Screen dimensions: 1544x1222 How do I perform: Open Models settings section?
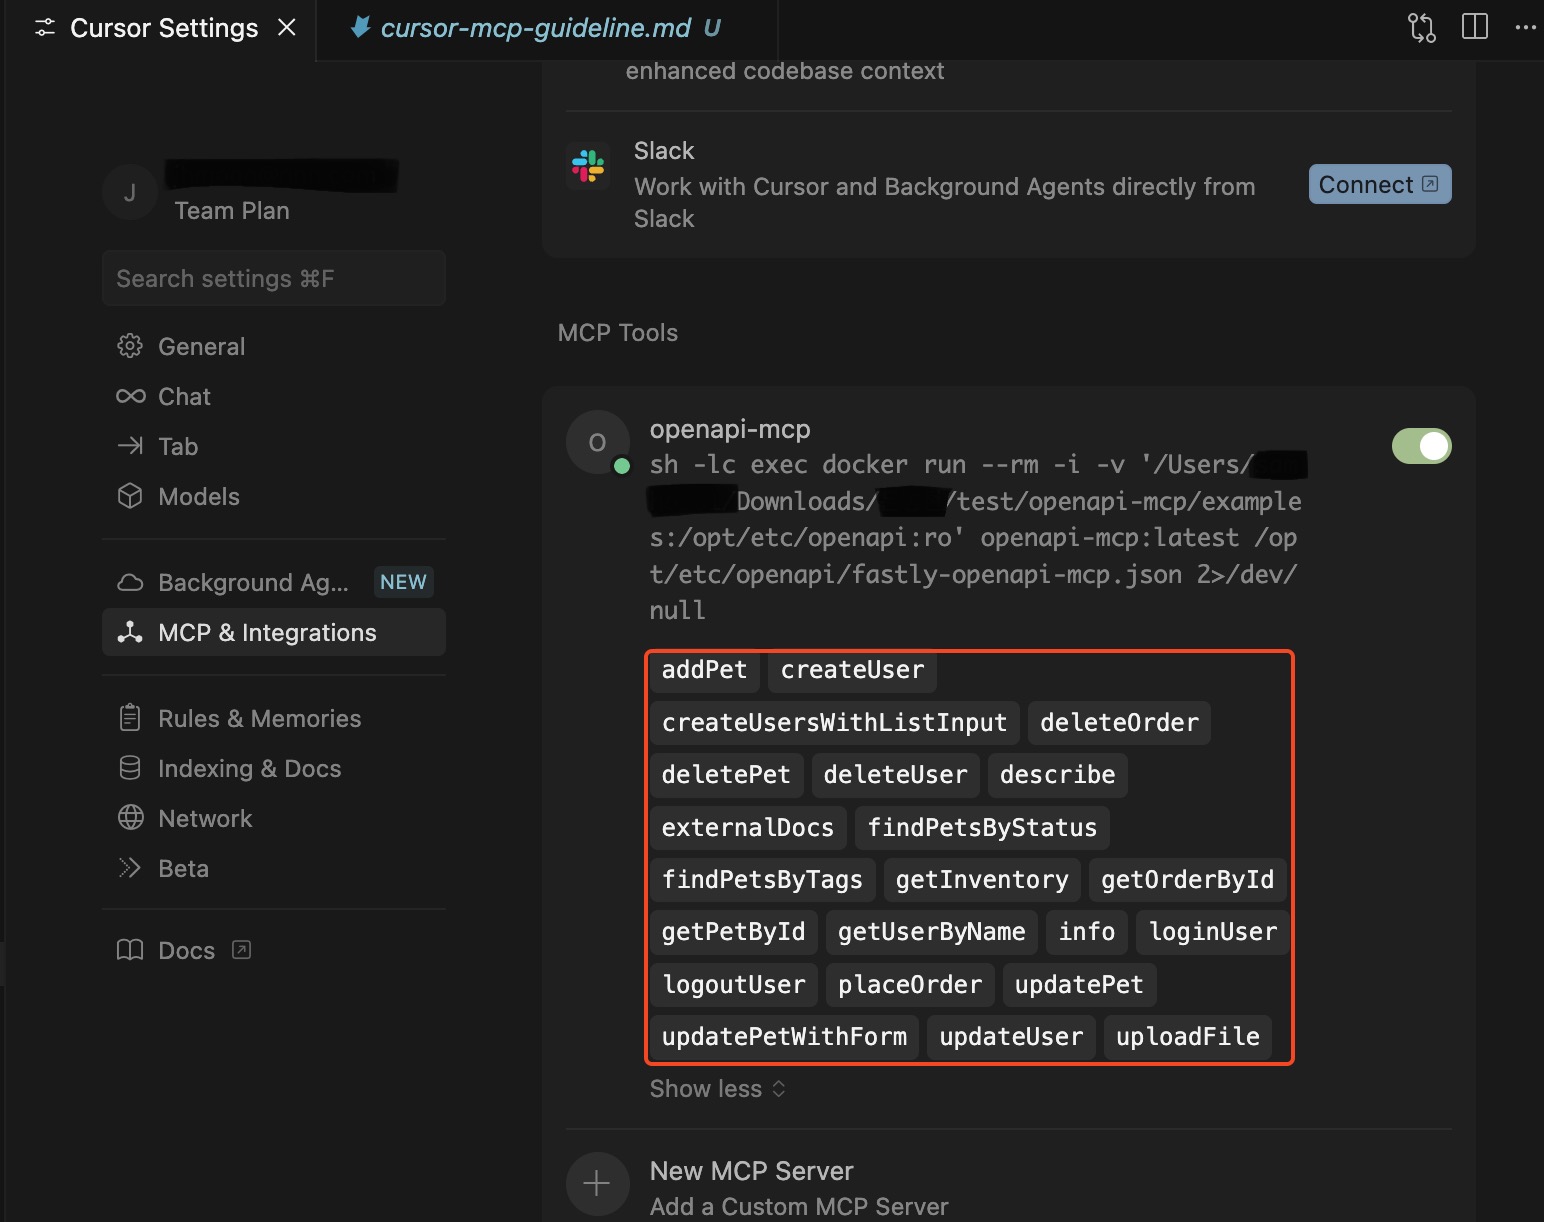pos(274,496)
